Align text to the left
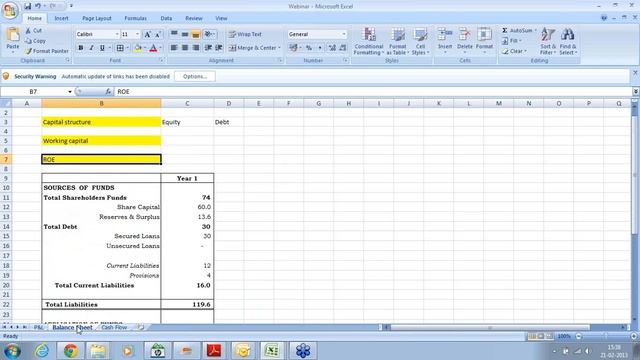 click(174, 48)
